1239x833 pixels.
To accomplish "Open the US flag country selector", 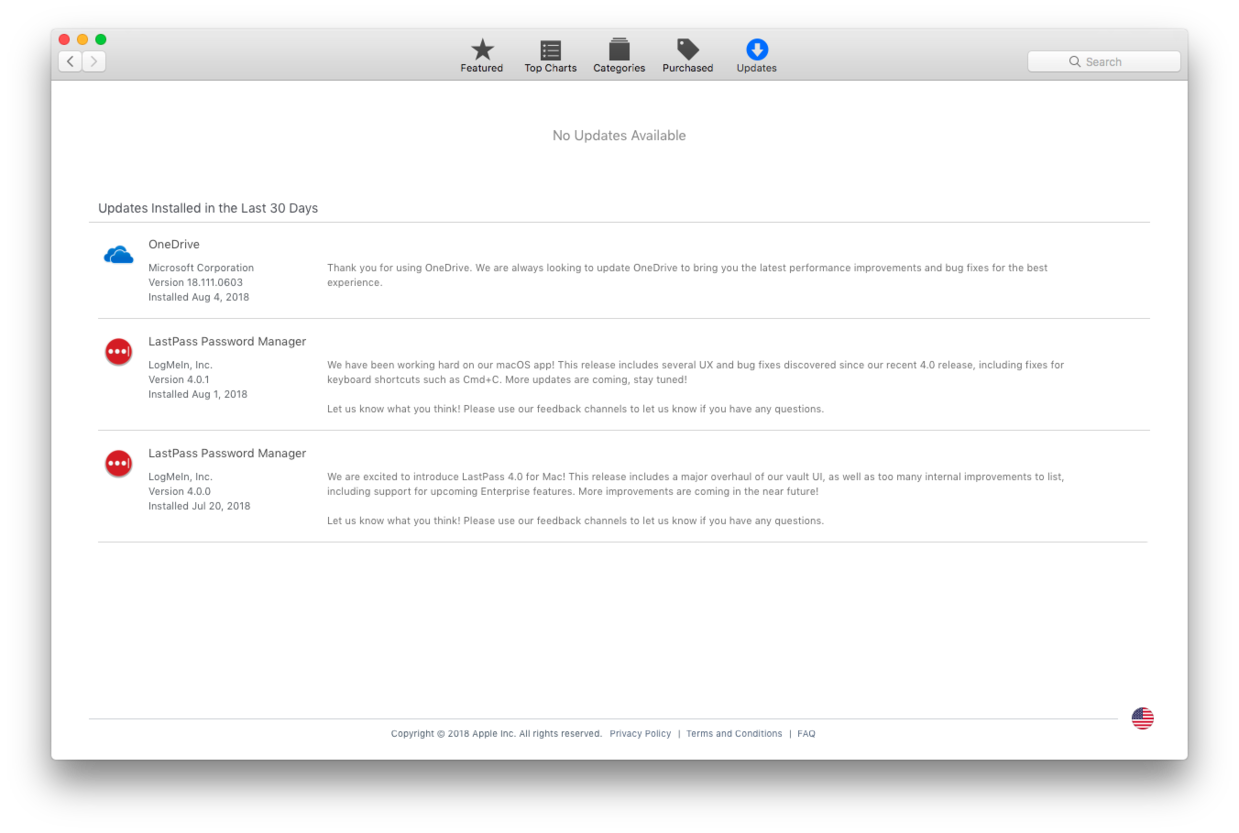I will click(x=1142, y=718).
